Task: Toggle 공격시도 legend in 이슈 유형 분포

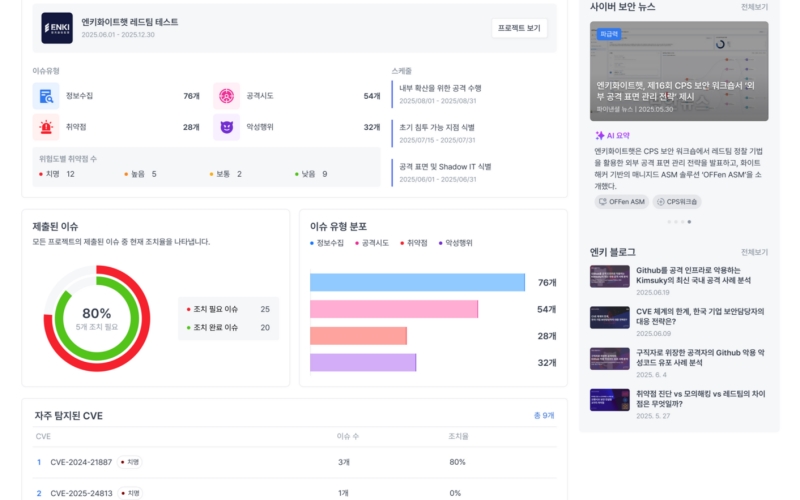Action: point(372,243)
